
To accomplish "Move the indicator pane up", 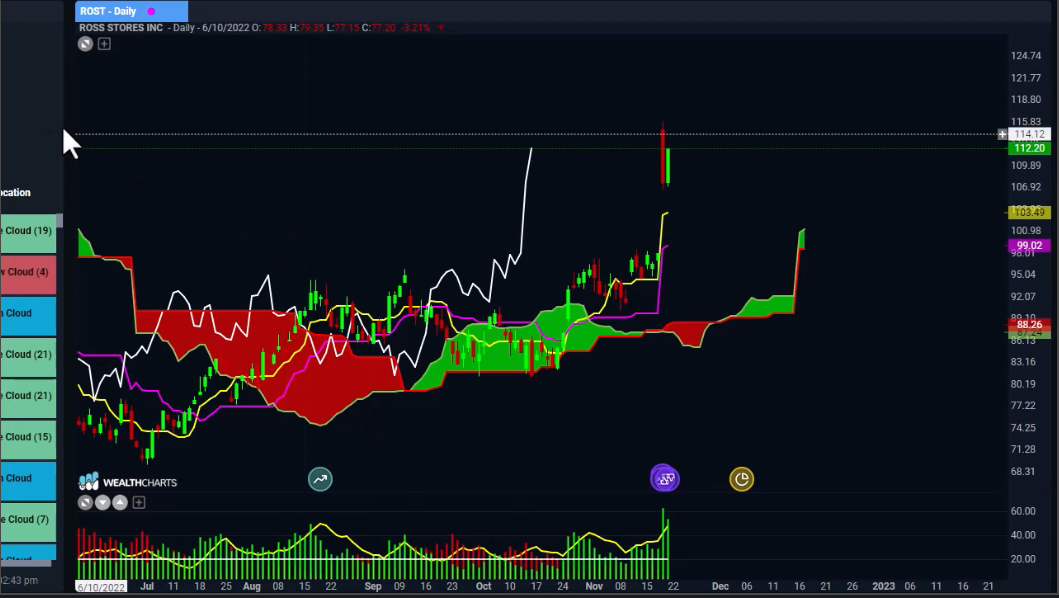I will click(x=120, y=503).
